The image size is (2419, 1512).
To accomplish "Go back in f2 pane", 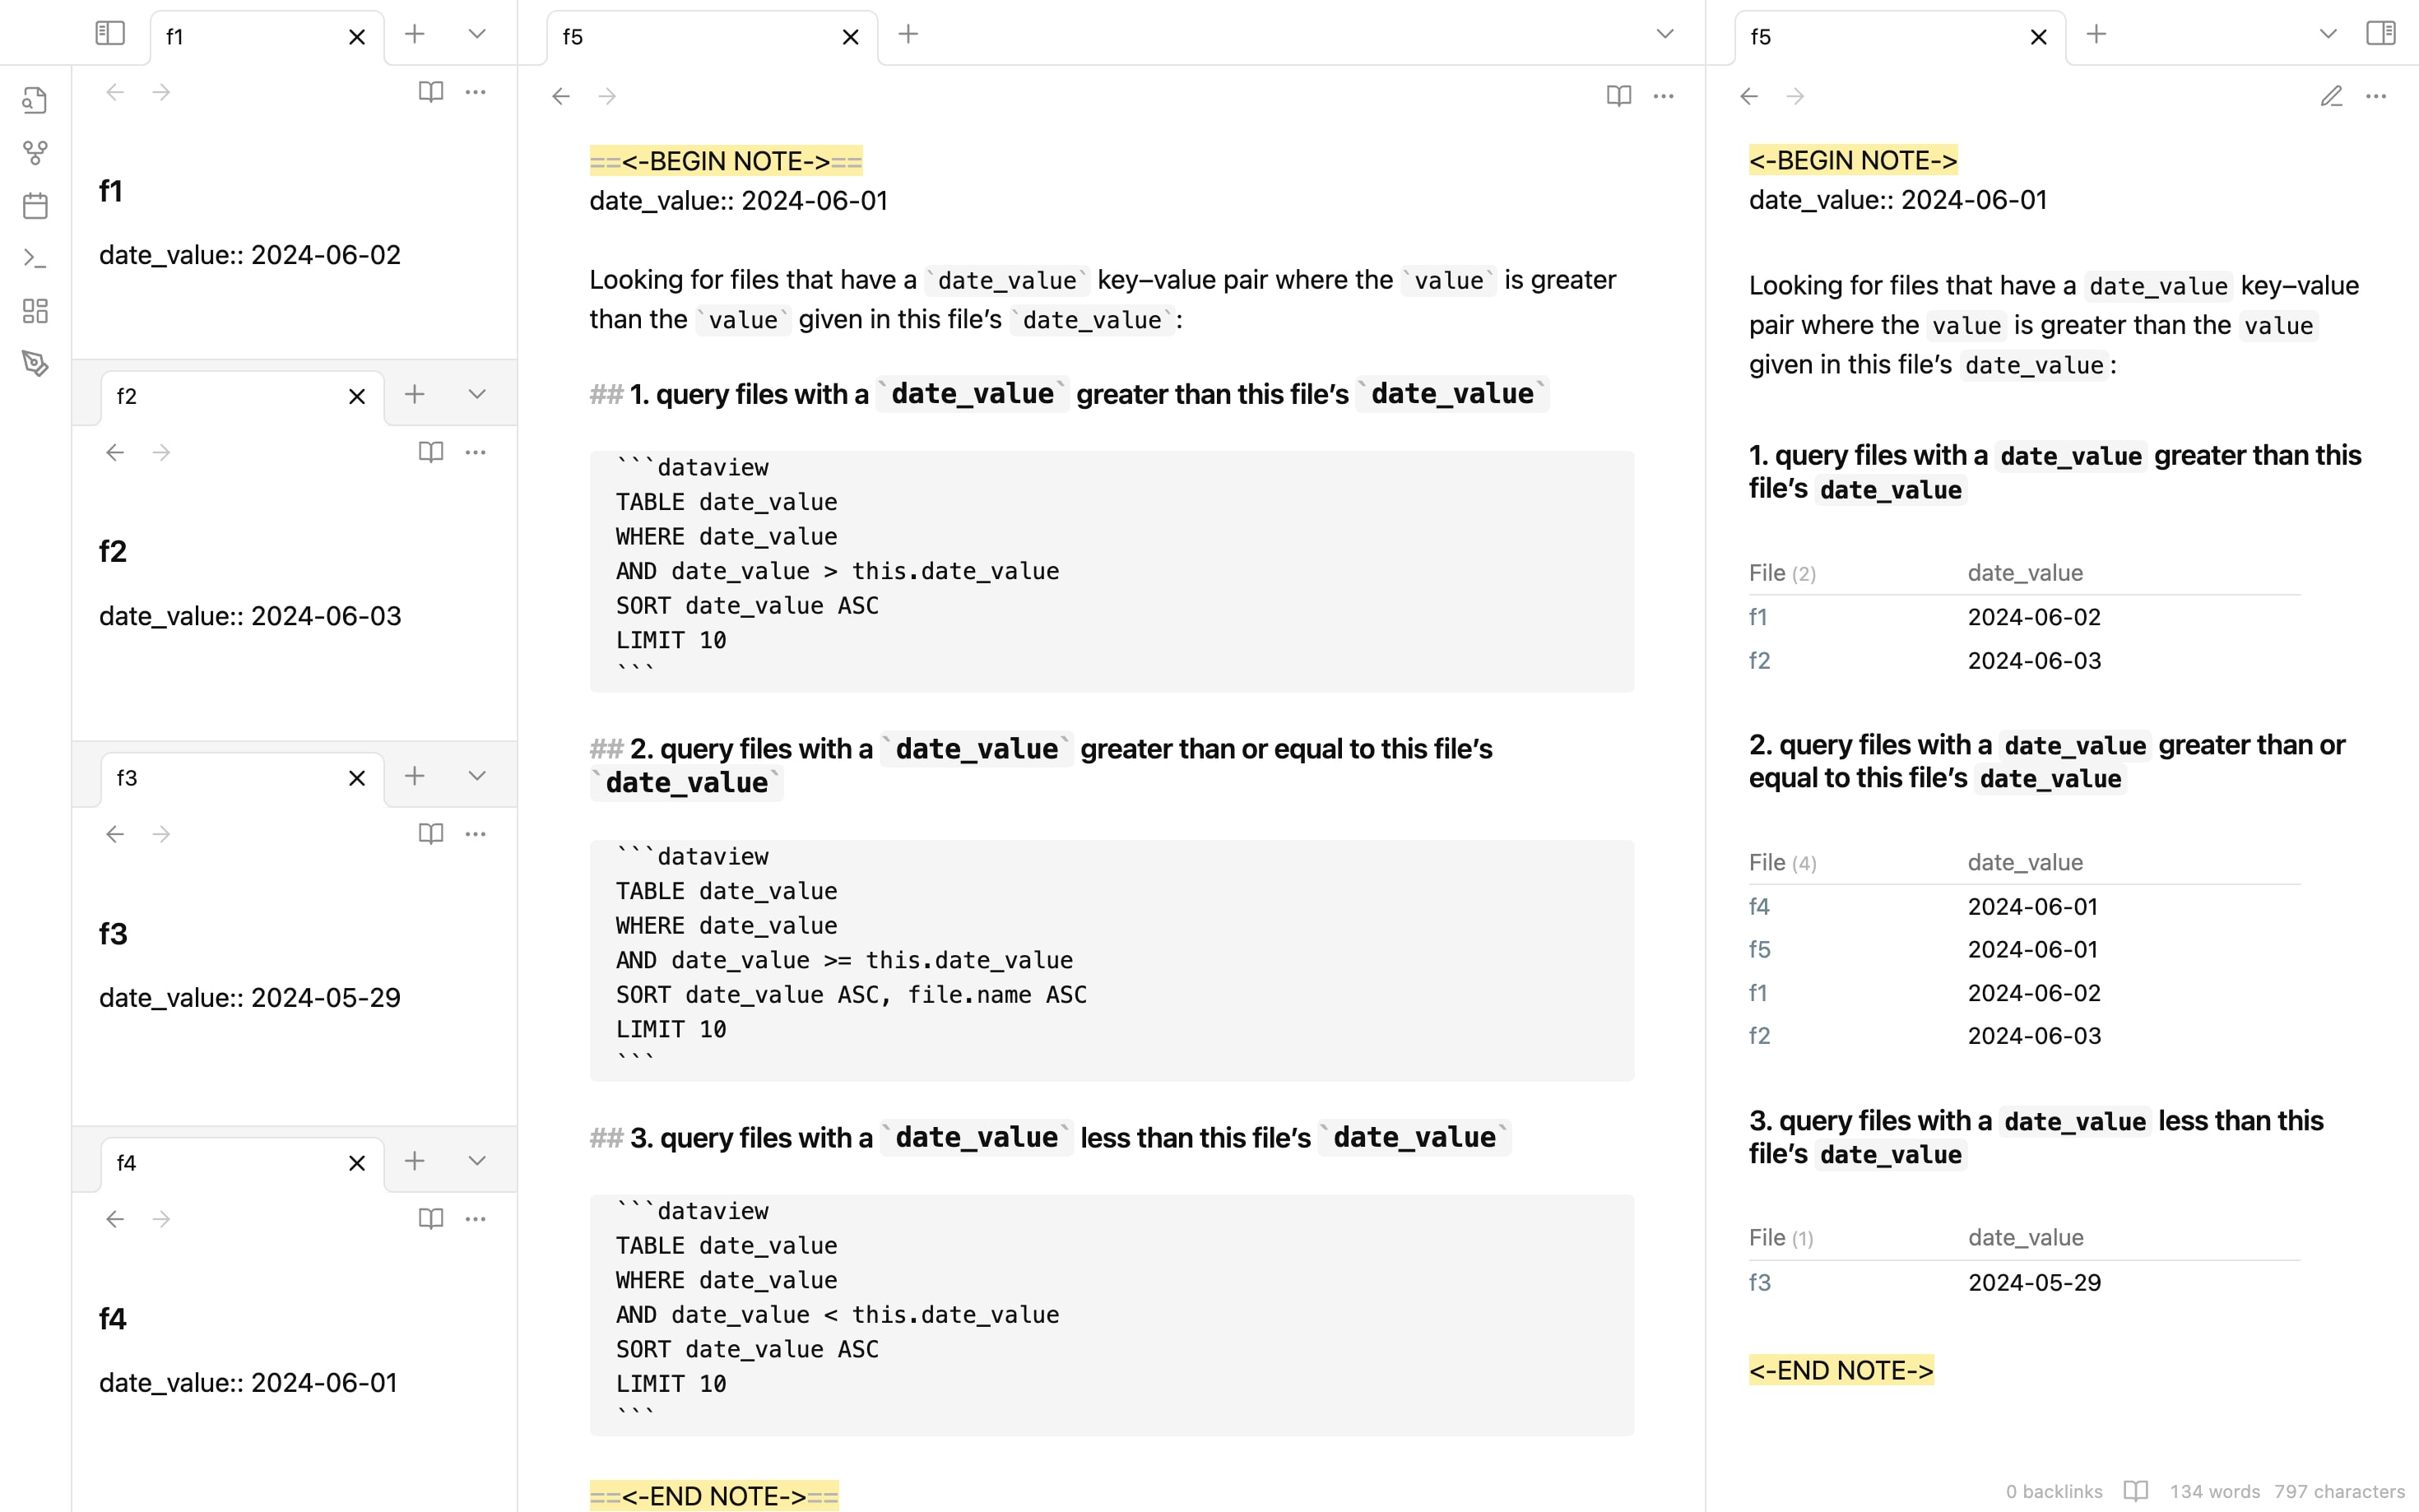I will [115, 453].
